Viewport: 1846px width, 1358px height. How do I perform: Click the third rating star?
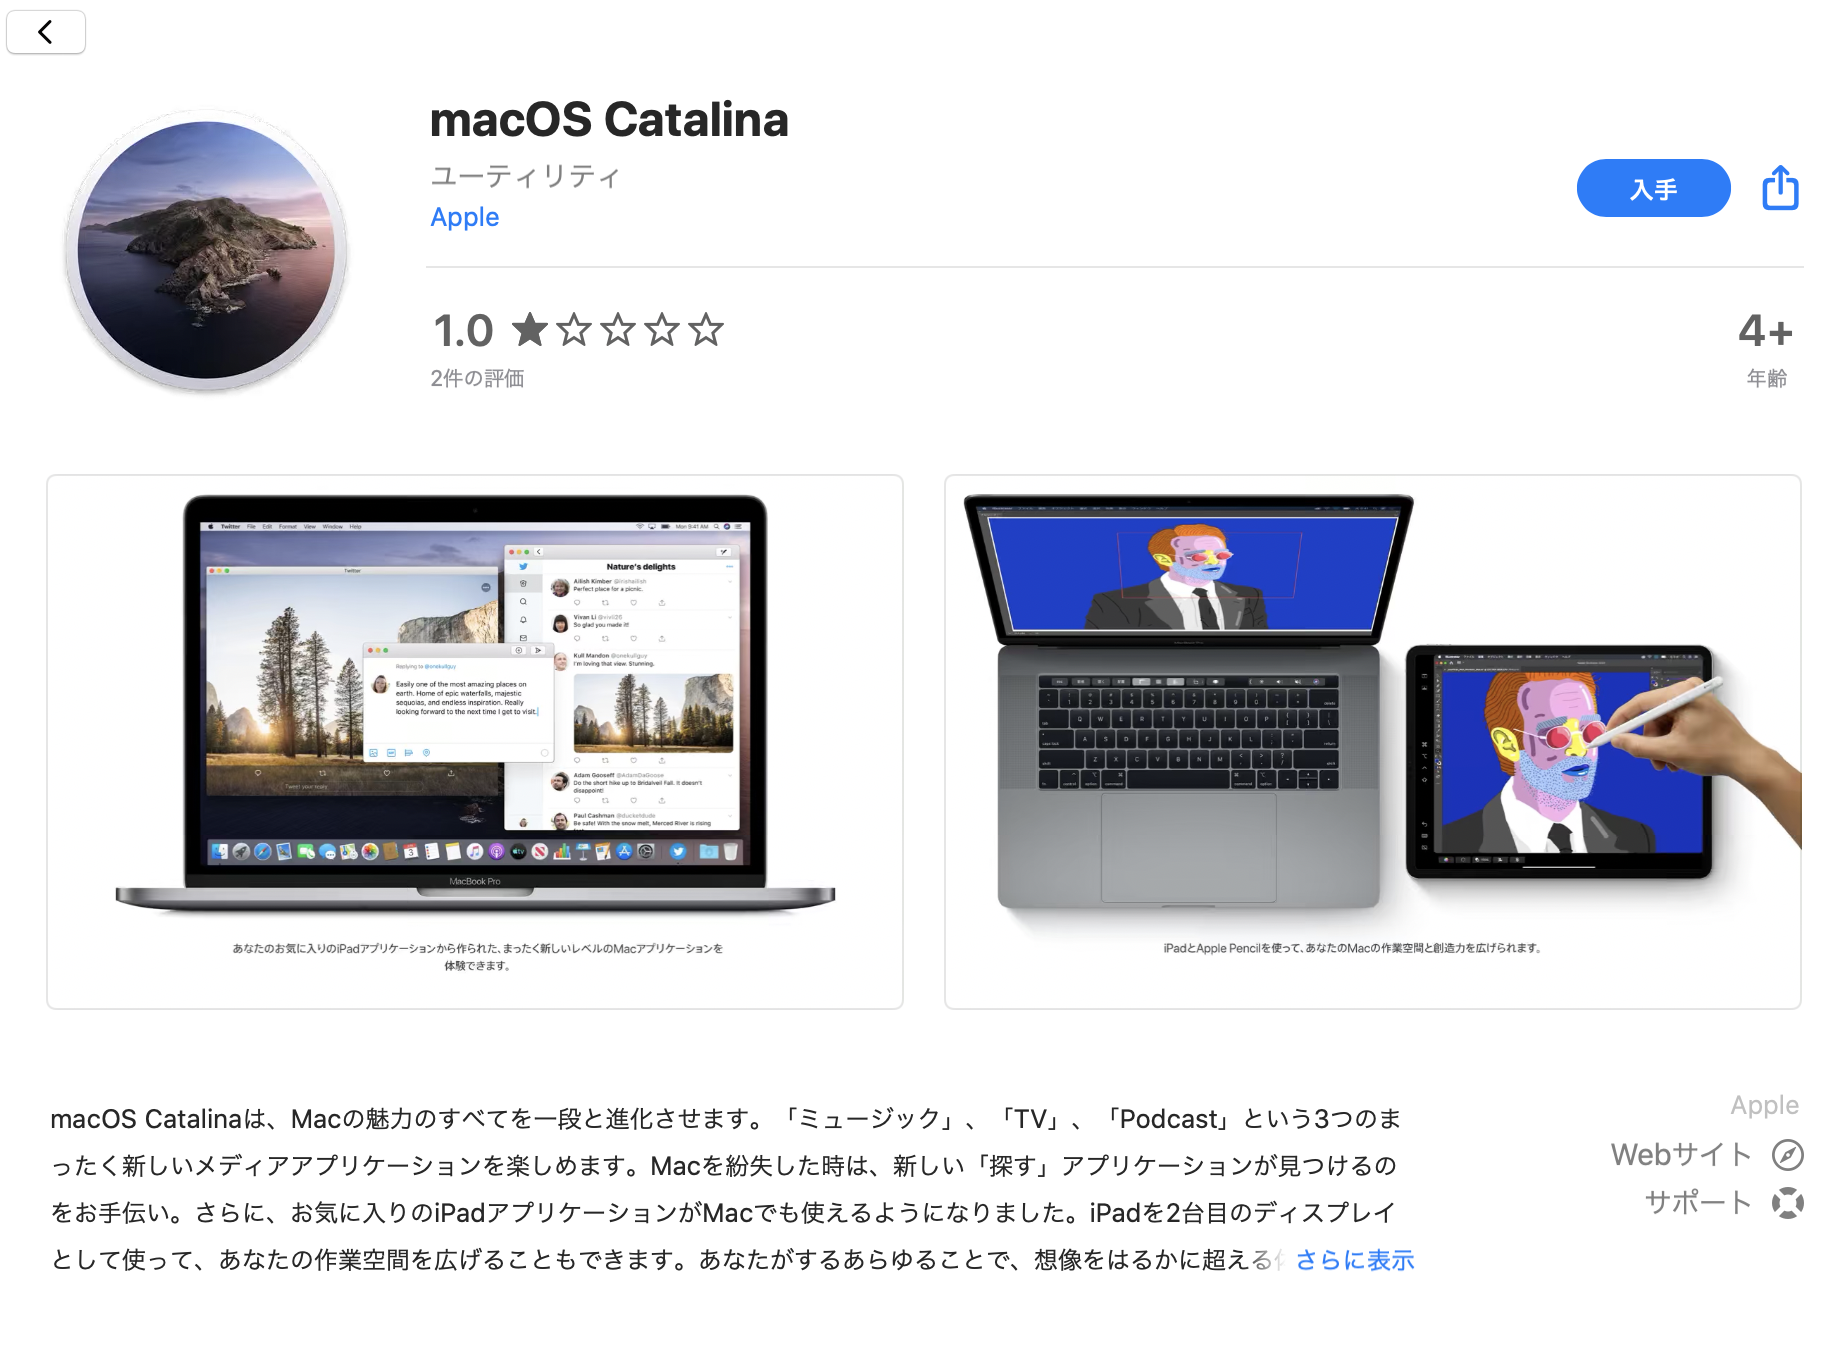(x=618, y=329)
